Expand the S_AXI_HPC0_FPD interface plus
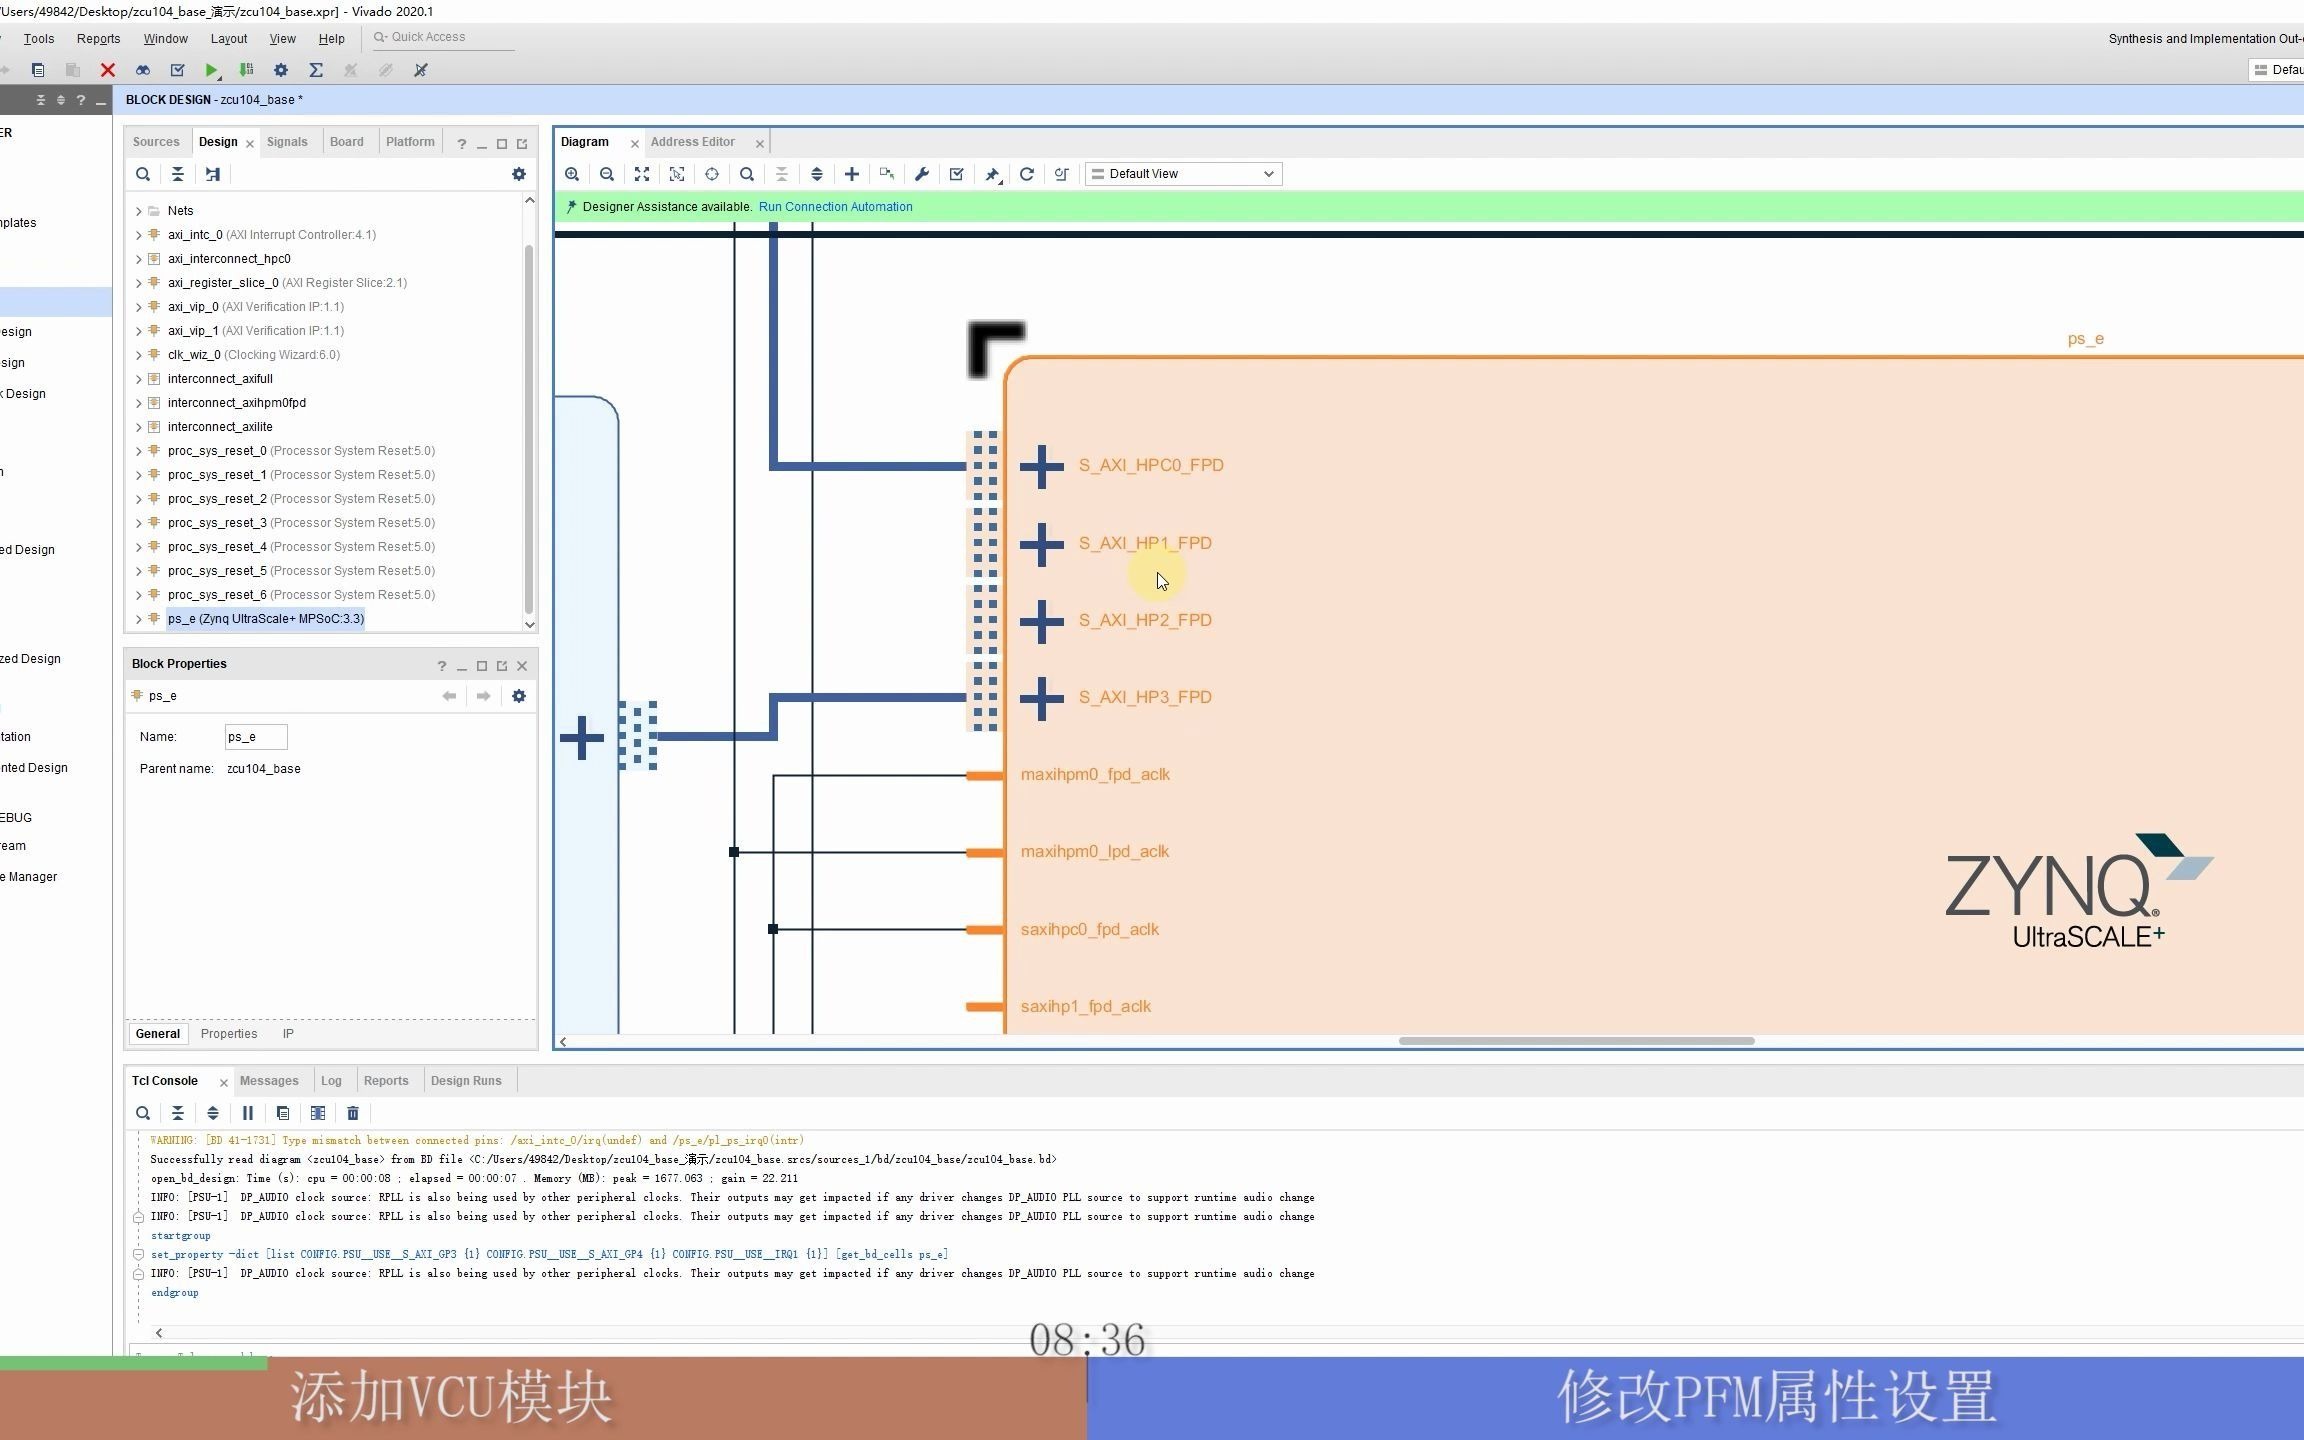This screenshot has width=2304, height=1440. [x=1042, y=466]
